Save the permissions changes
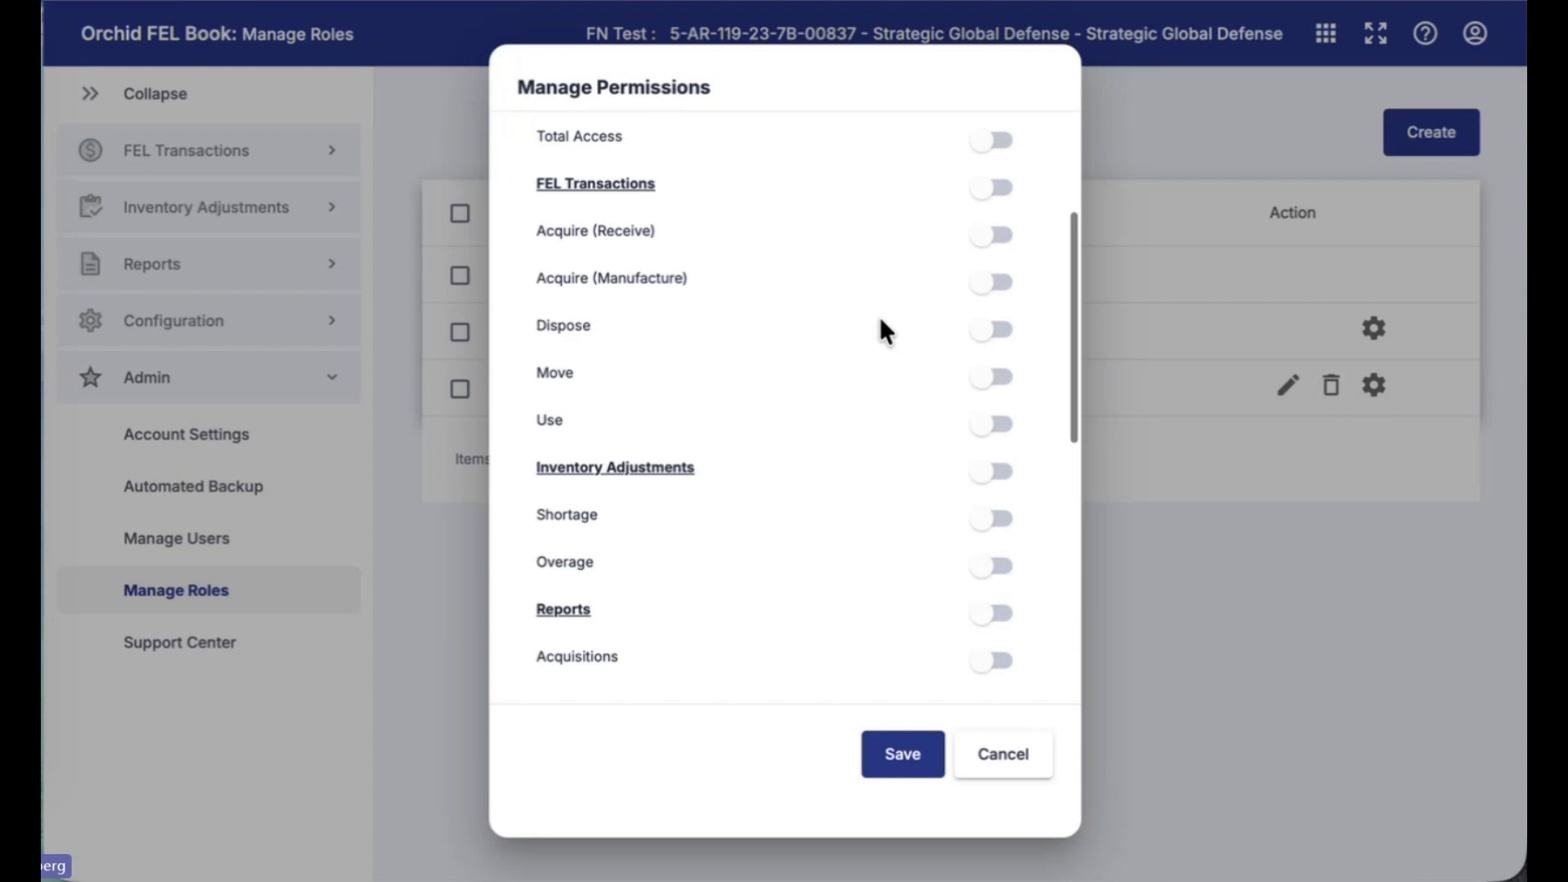The height and width of the screenshot is (882, 1568). [x=902, y=754]
